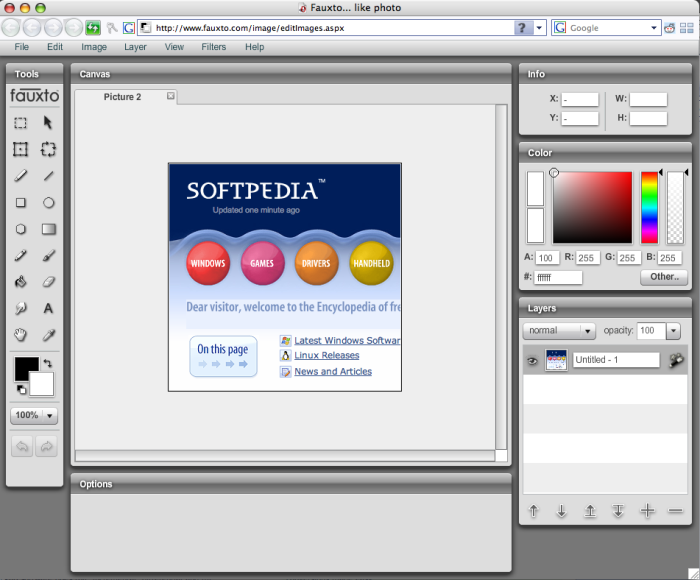The width and height of the screenshot is (700, 580).
Task: Pick the pen drawing tool
Action: point(21,255)
